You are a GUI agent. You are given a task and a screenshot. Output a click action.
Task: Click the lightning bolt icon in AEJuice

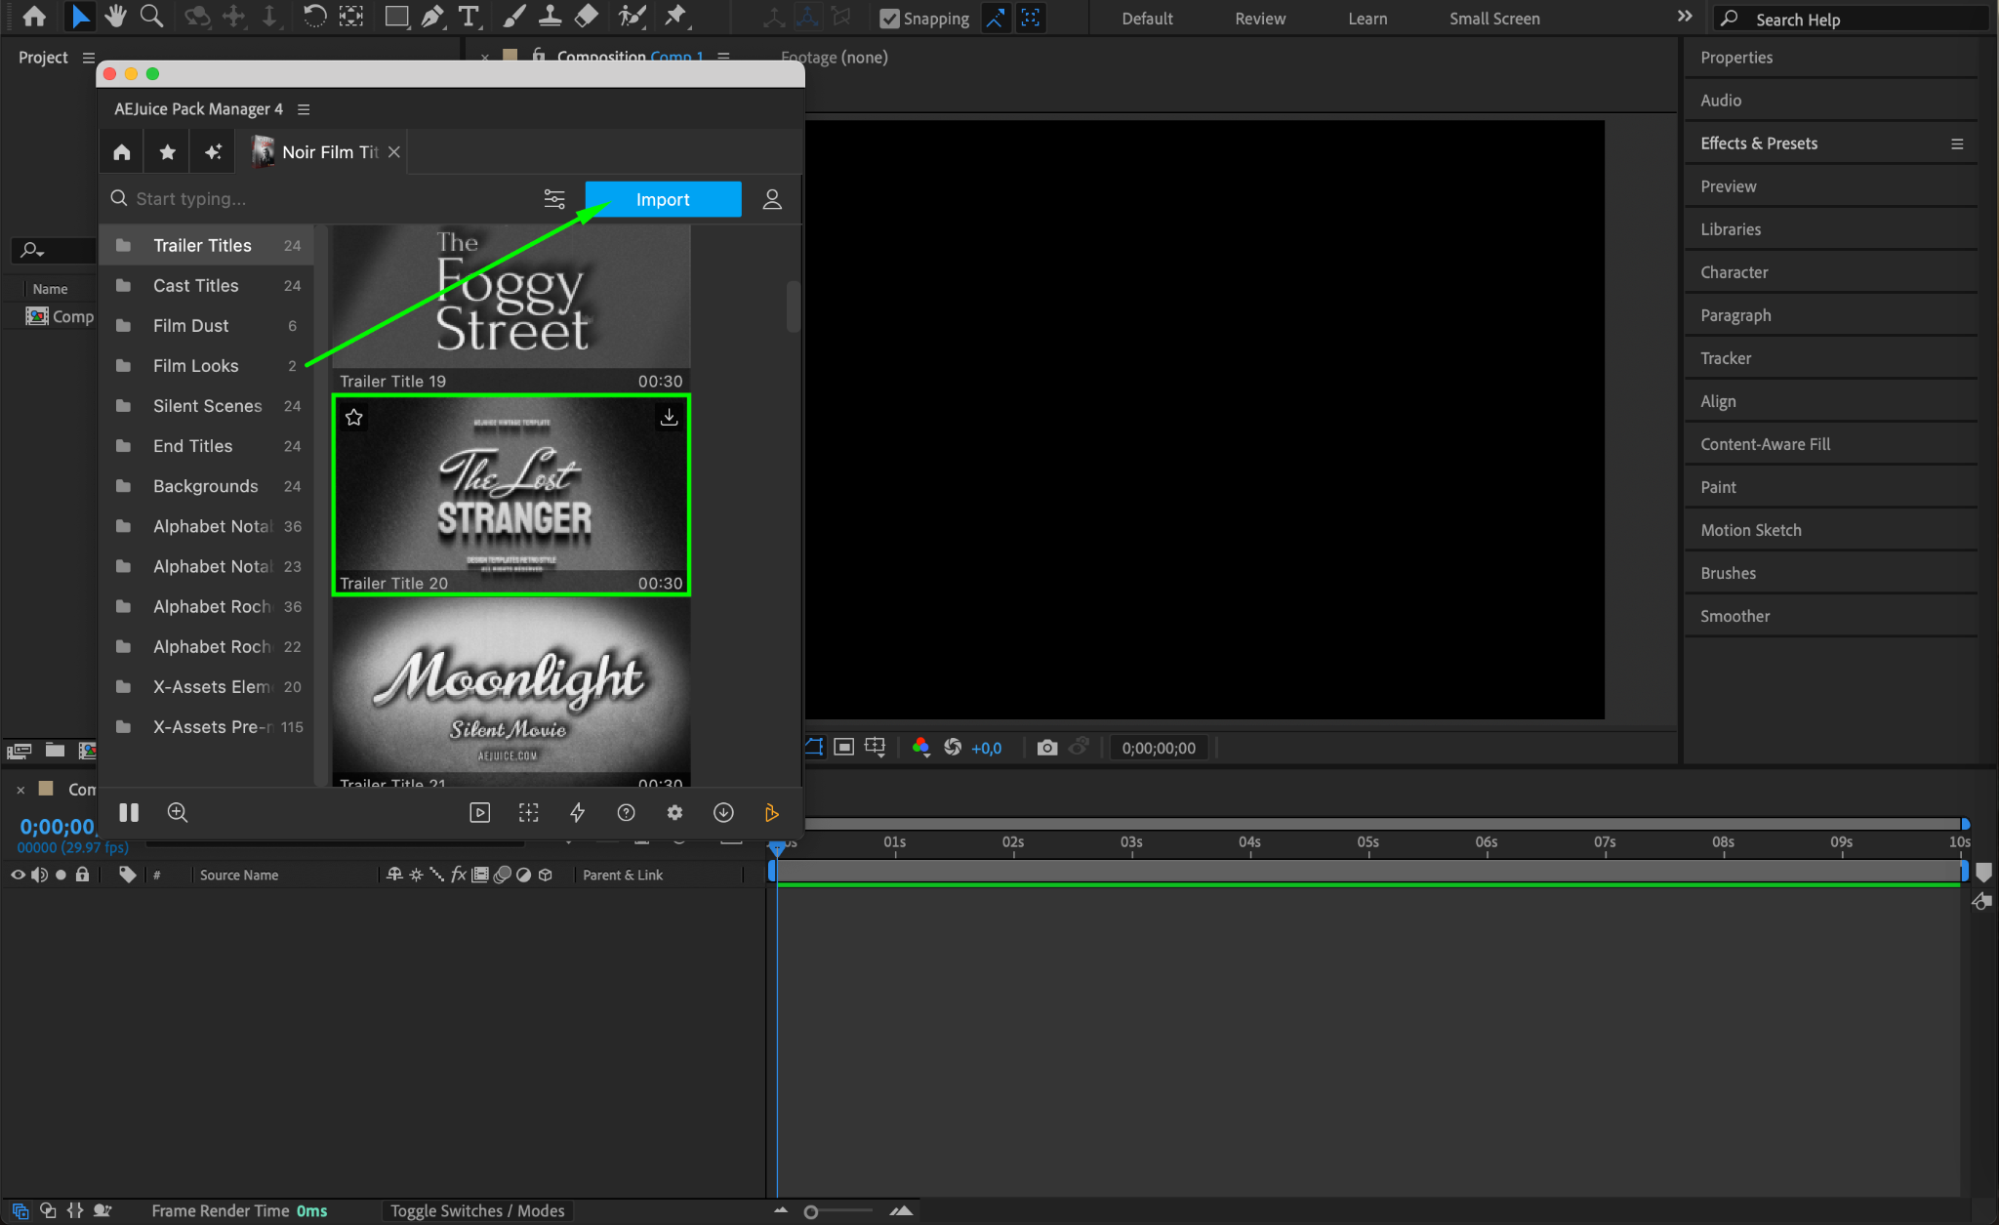tap(577, 813)
